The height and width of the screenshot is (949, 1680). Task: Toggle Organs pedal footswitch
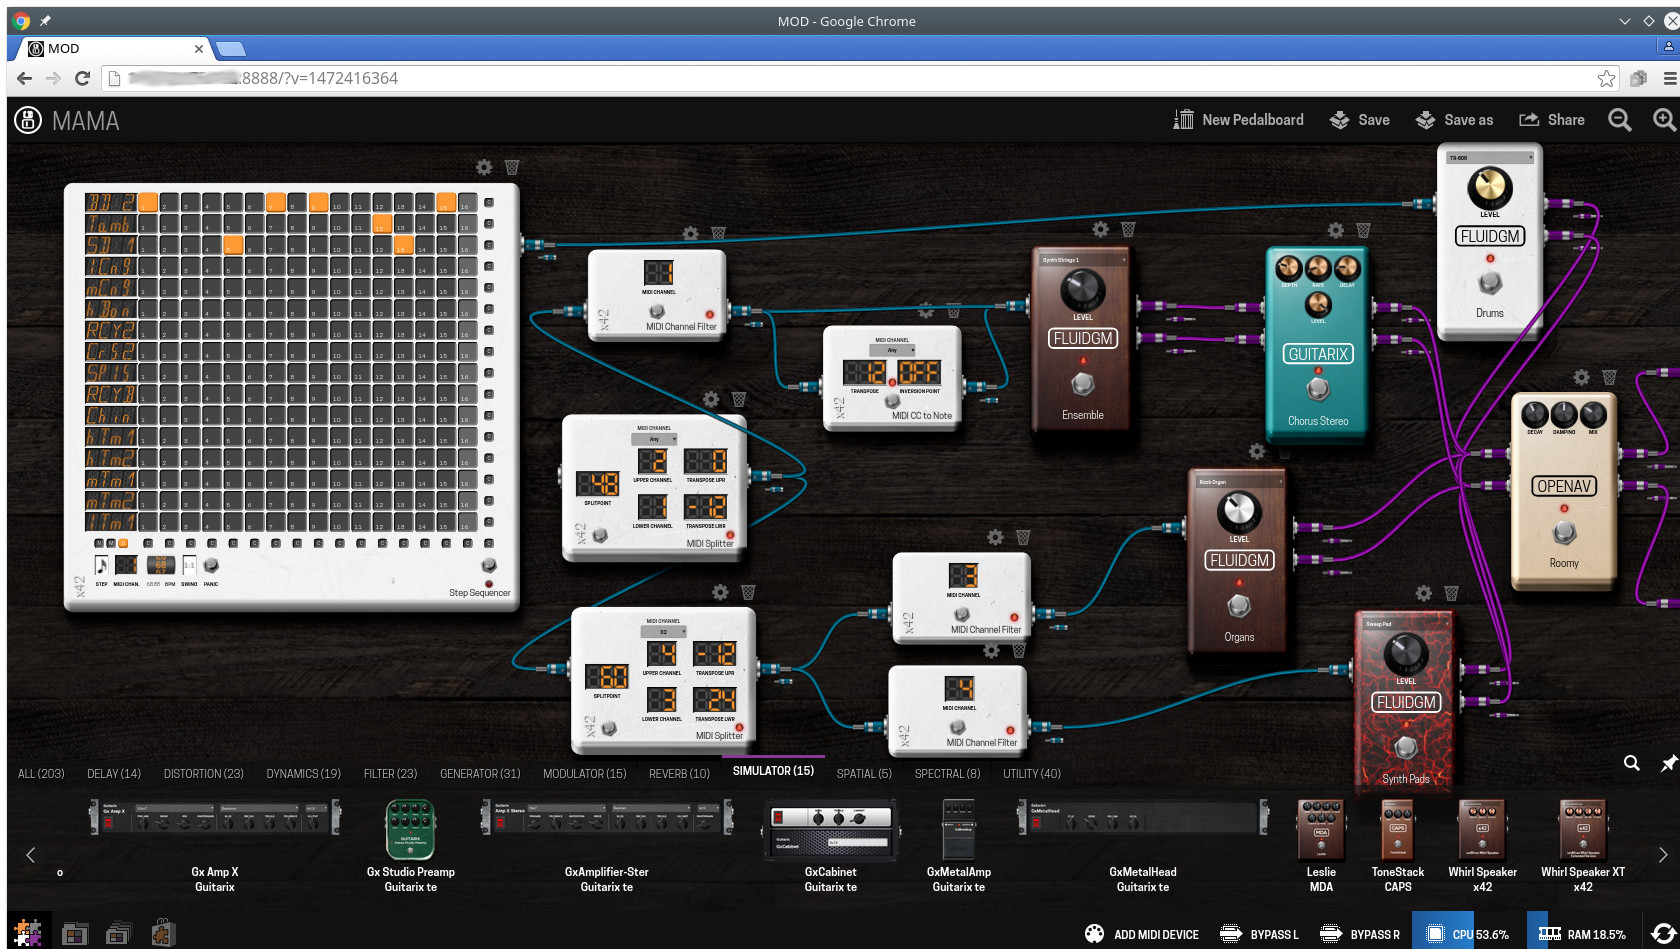[x=1239, y=605]
